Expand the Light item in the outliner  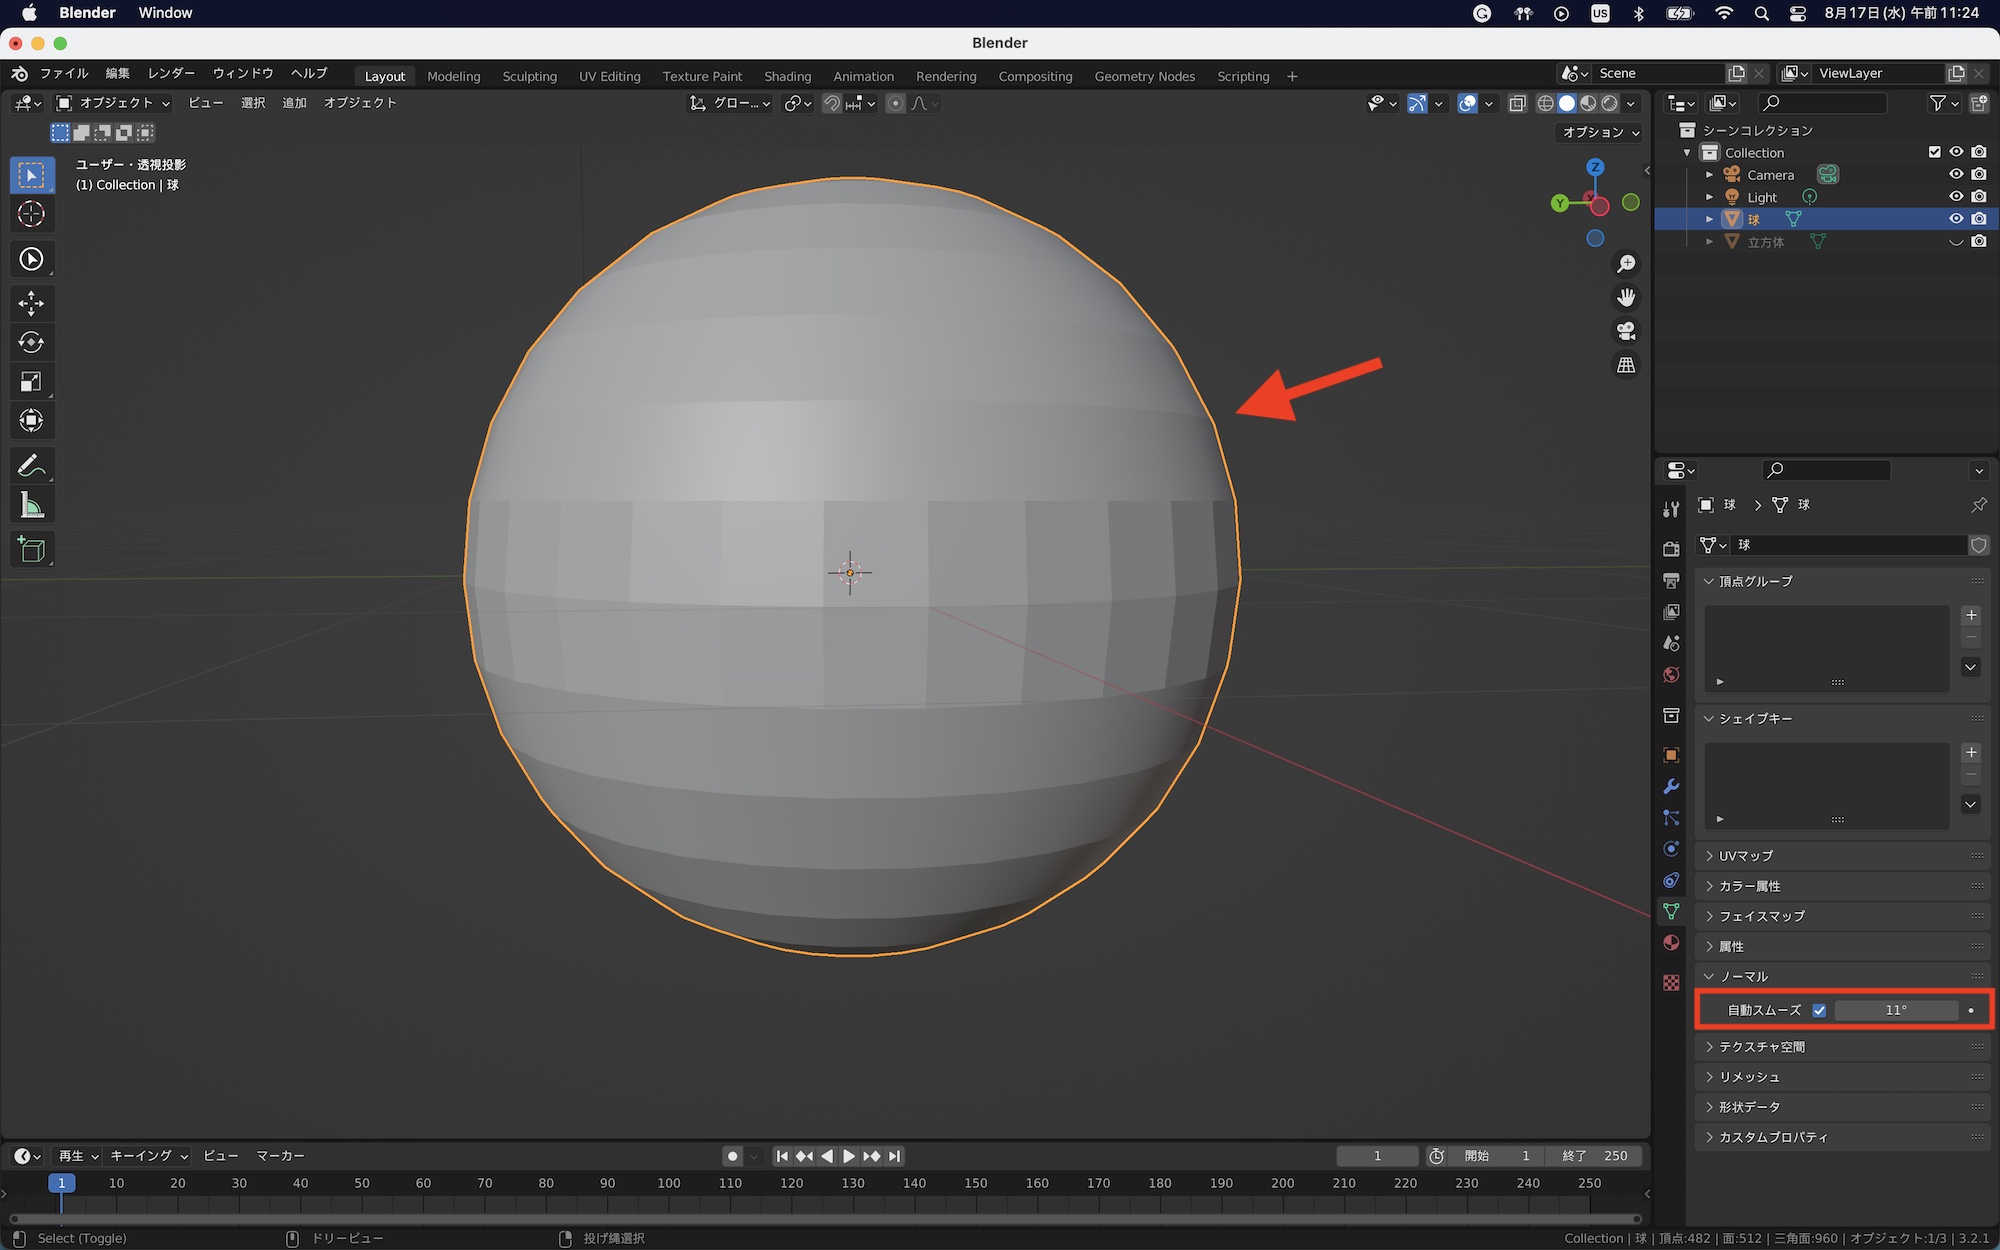pos(1709,197)
